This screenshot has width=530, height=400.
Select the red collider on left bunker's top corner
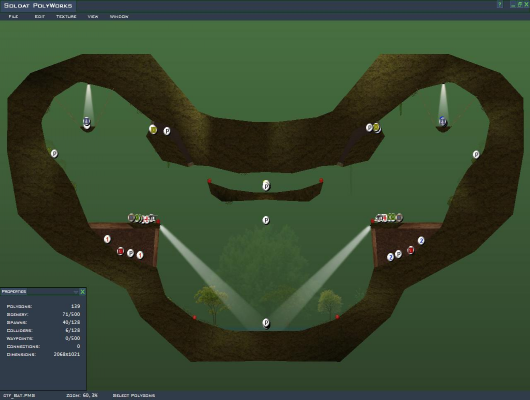click(158, 222)
